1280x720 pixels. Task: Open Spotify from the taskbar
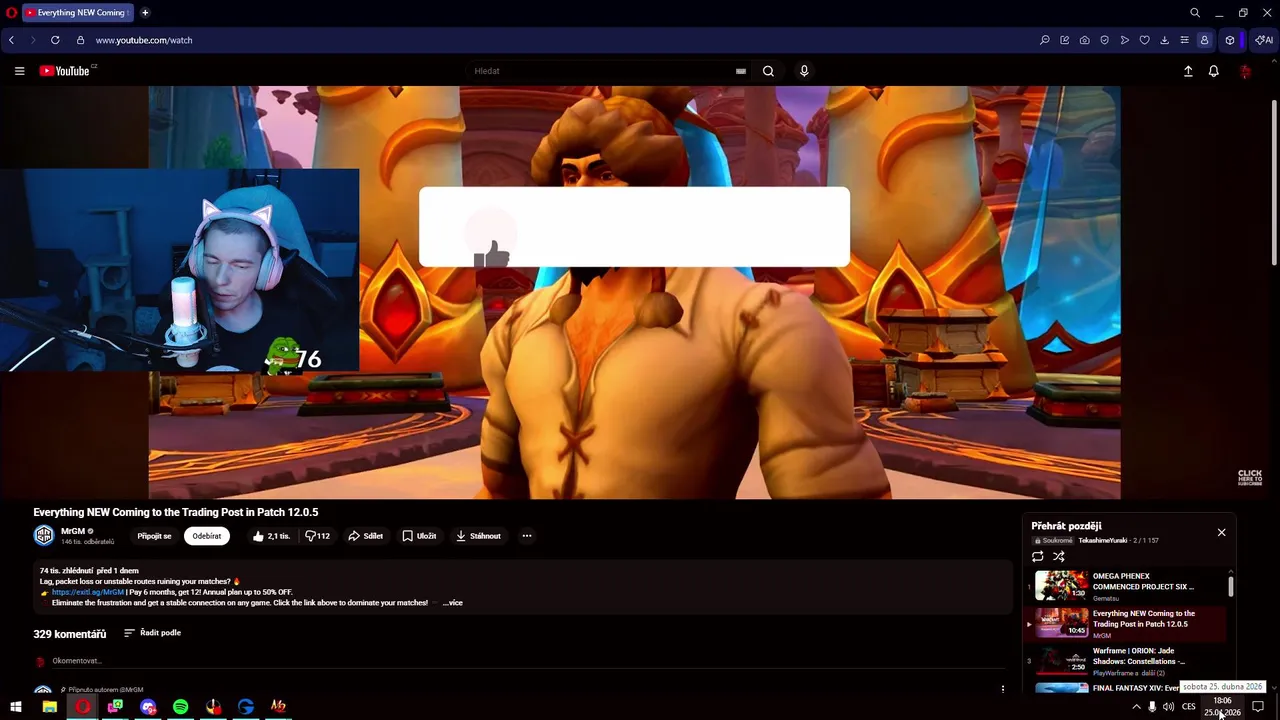coord(181,706)
